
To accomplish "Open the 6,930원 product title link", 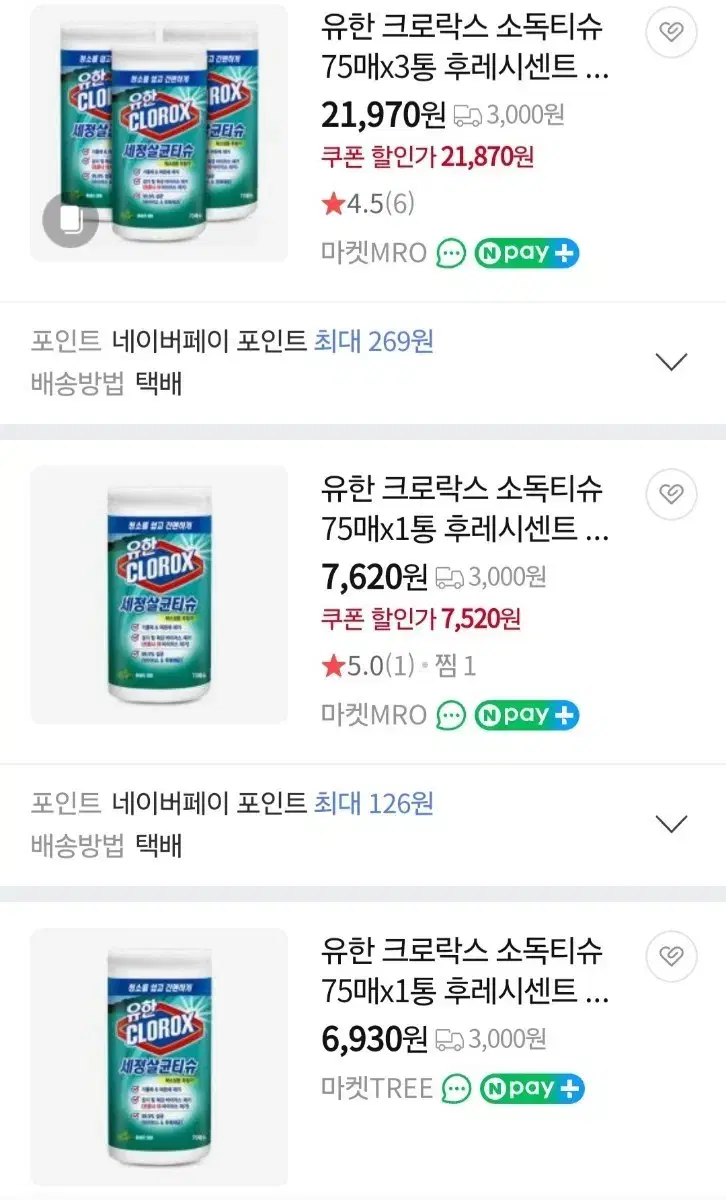I will click(x=465, y=970).
